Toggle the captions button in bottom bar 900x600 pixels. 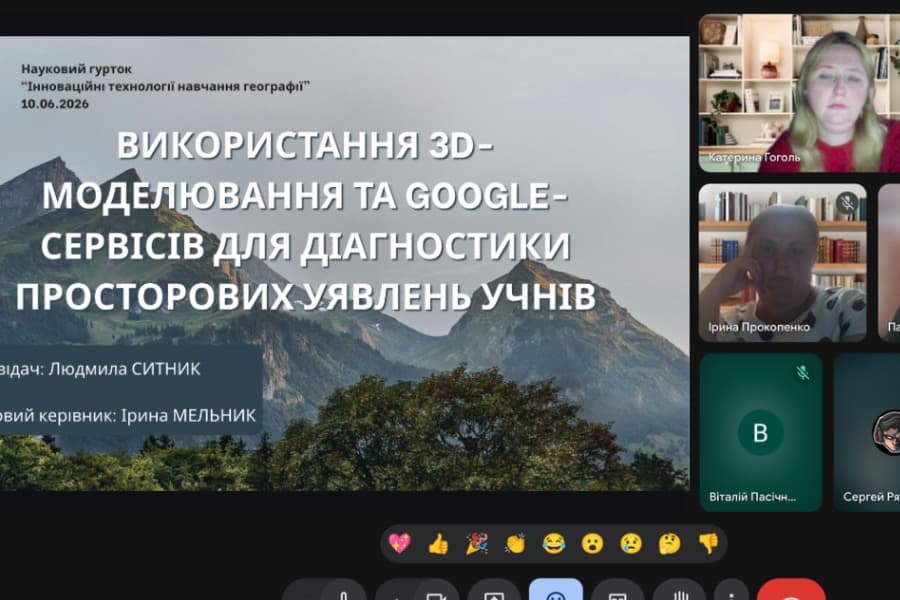(x=617, y=590)
